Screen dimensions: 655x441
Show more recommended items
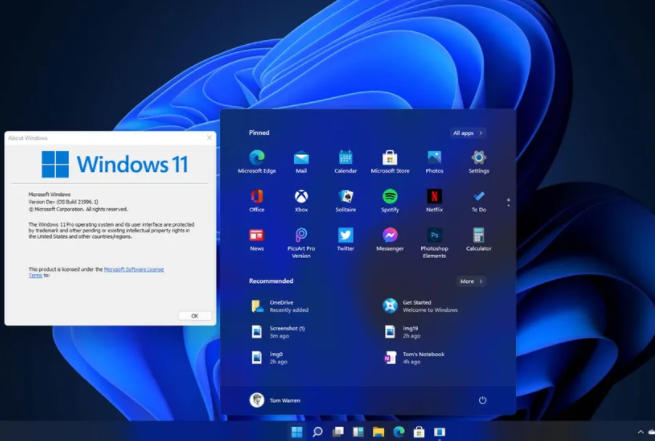point(471,281)
